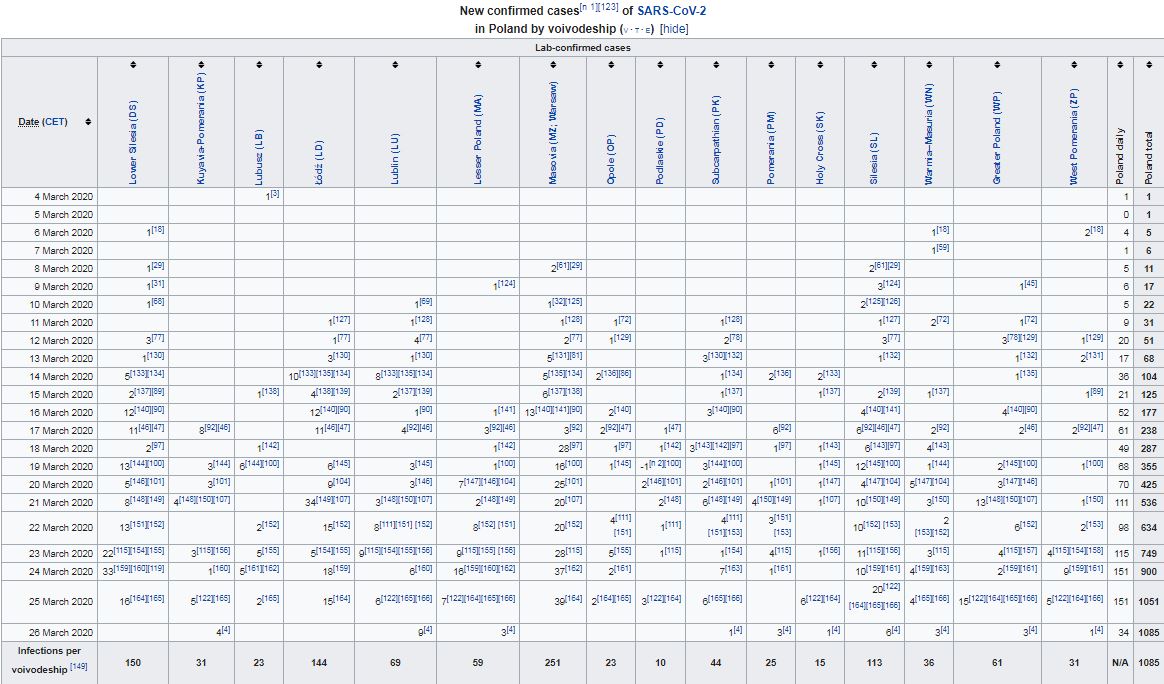Collapse the table using the [hide] link
Viewport: 1164px width, 684px height.
pos(673,29)
